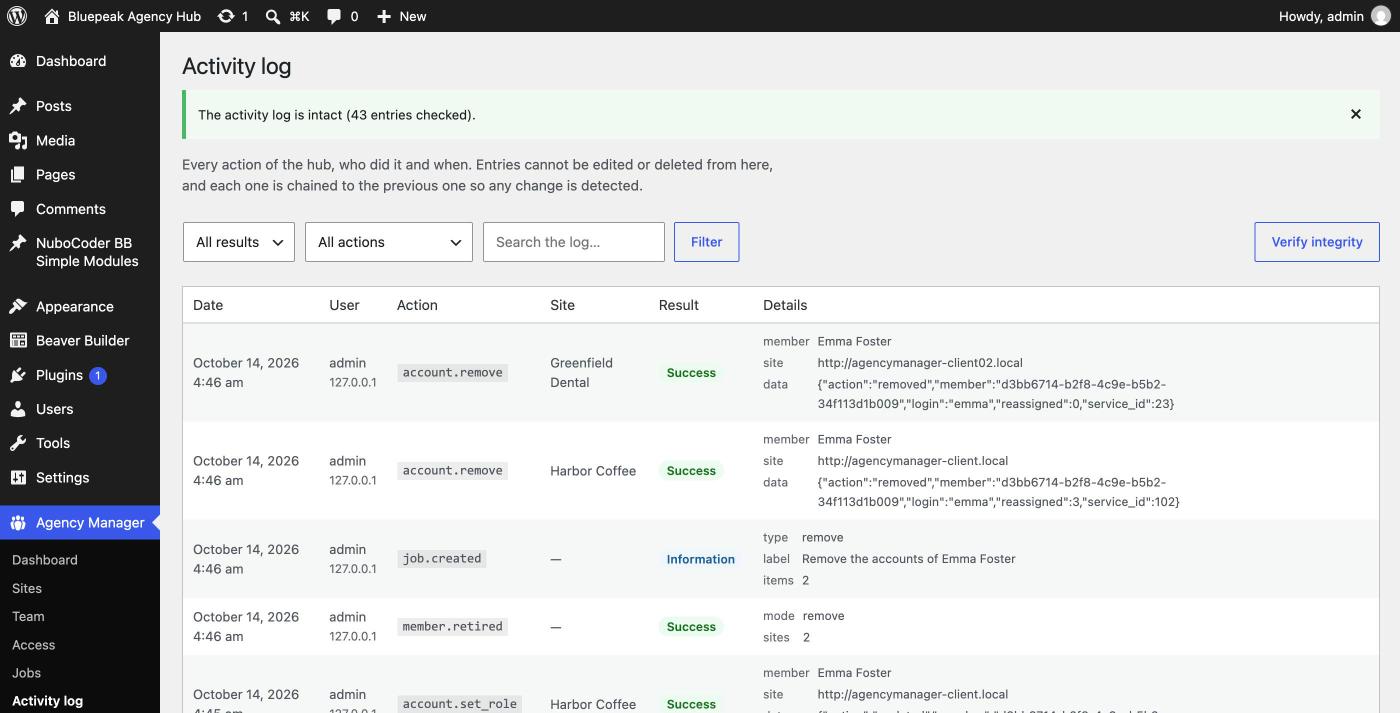Open the Beaver Builder menu item
The image size is (1400, 713).
point(80,341)
